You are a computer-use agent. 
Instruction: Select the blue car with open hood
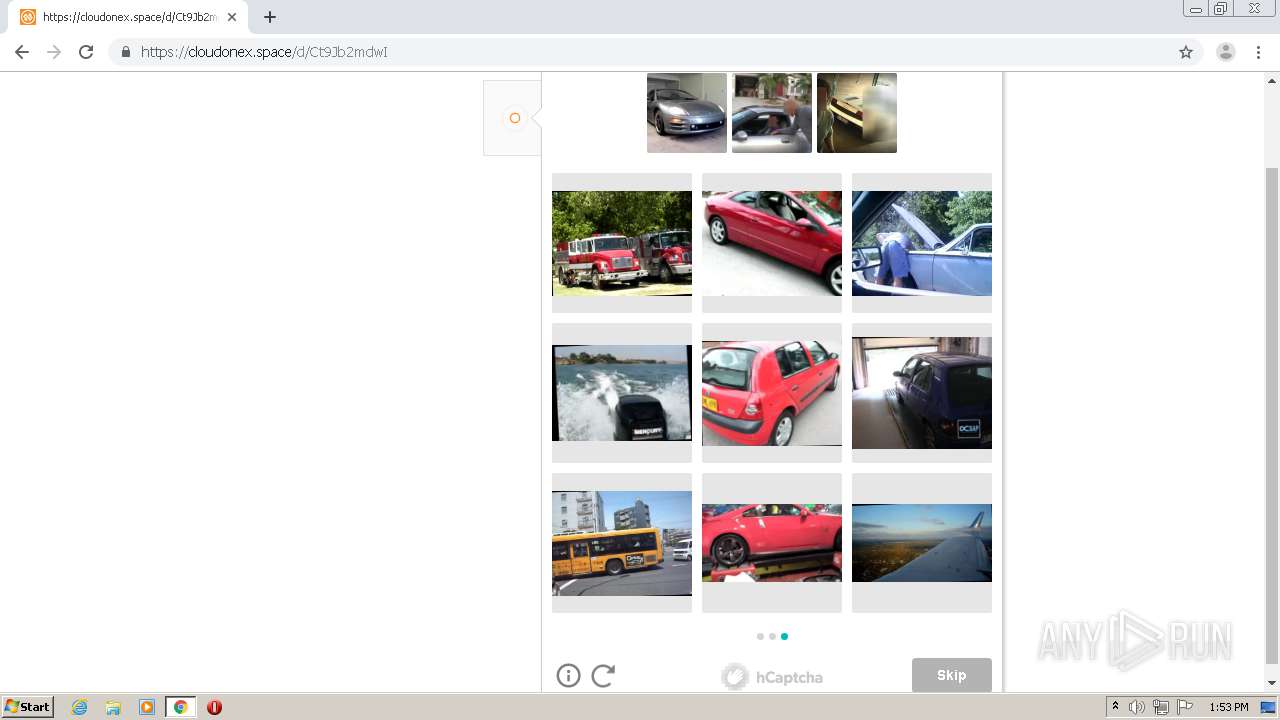coord(922,243)
